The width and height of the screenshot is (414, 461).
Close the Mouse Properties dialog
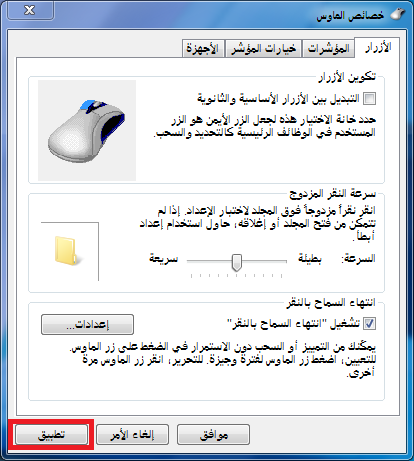pos(30,11)
